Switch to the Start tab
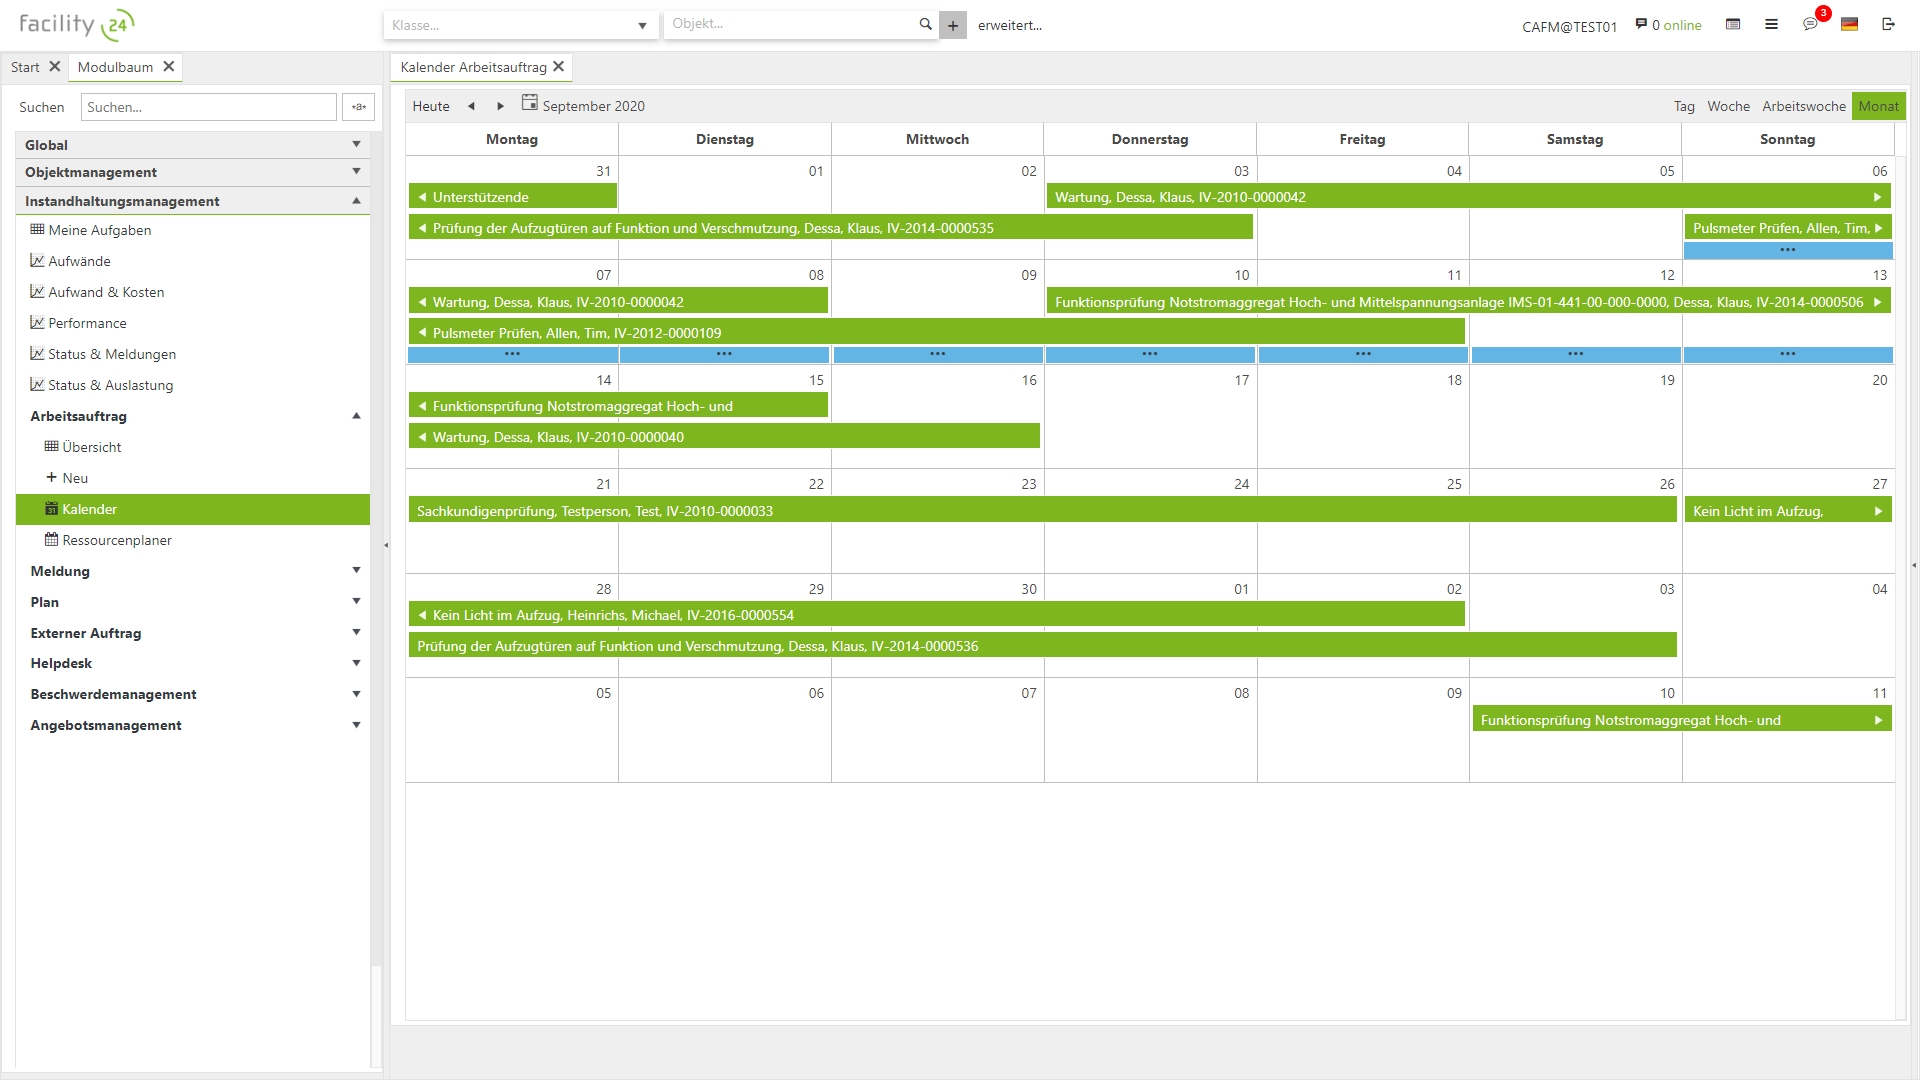The height and width of the screenshot is (1080, 1920). pos(25,67)
